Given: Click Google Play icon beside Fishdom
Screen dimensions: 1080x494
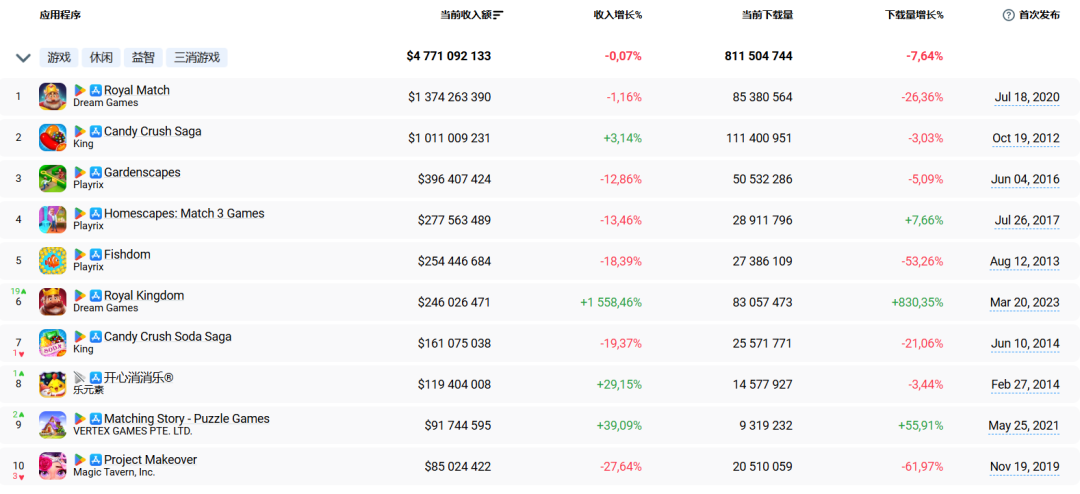Looking at the screenshot, I should [x=80, y=255].
